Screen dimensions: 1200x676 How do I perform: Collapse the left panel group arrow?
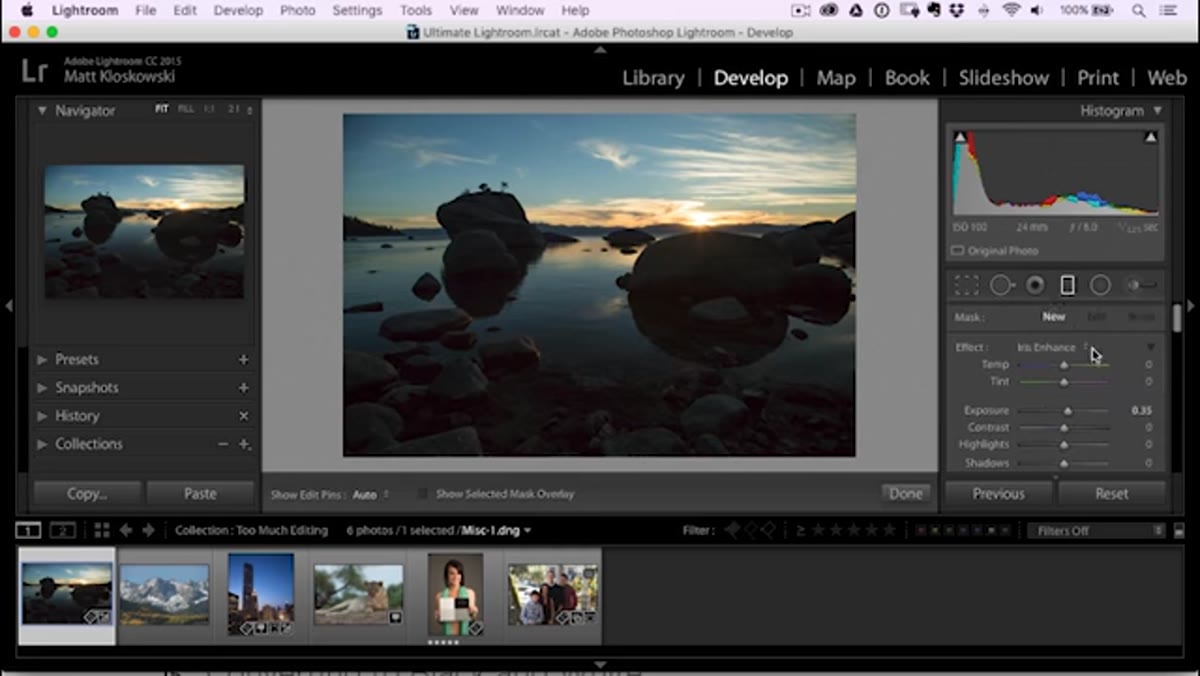click(x=8, y=306)
